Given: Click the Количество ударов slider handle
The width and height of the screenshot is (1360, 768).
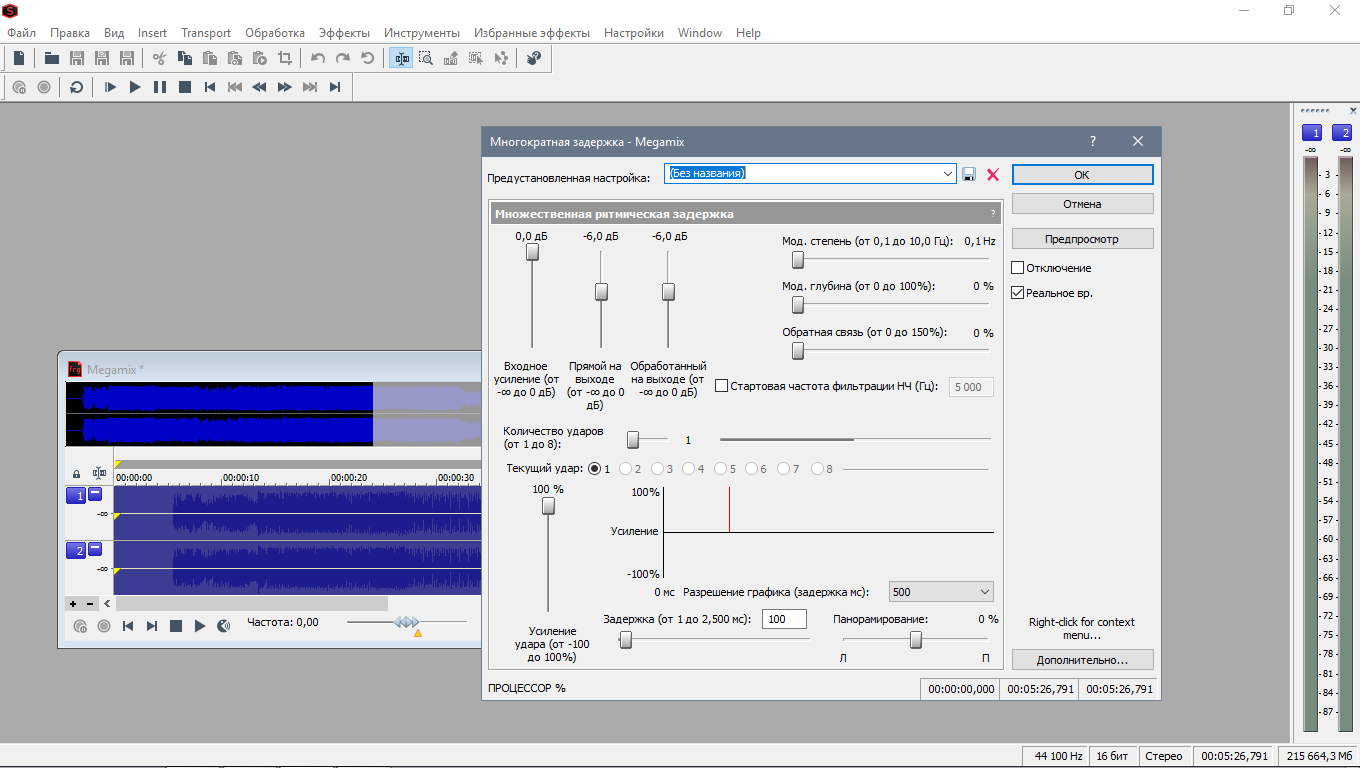Looking at the screenshot, I should pyautogui.click(x=633, y=439).
